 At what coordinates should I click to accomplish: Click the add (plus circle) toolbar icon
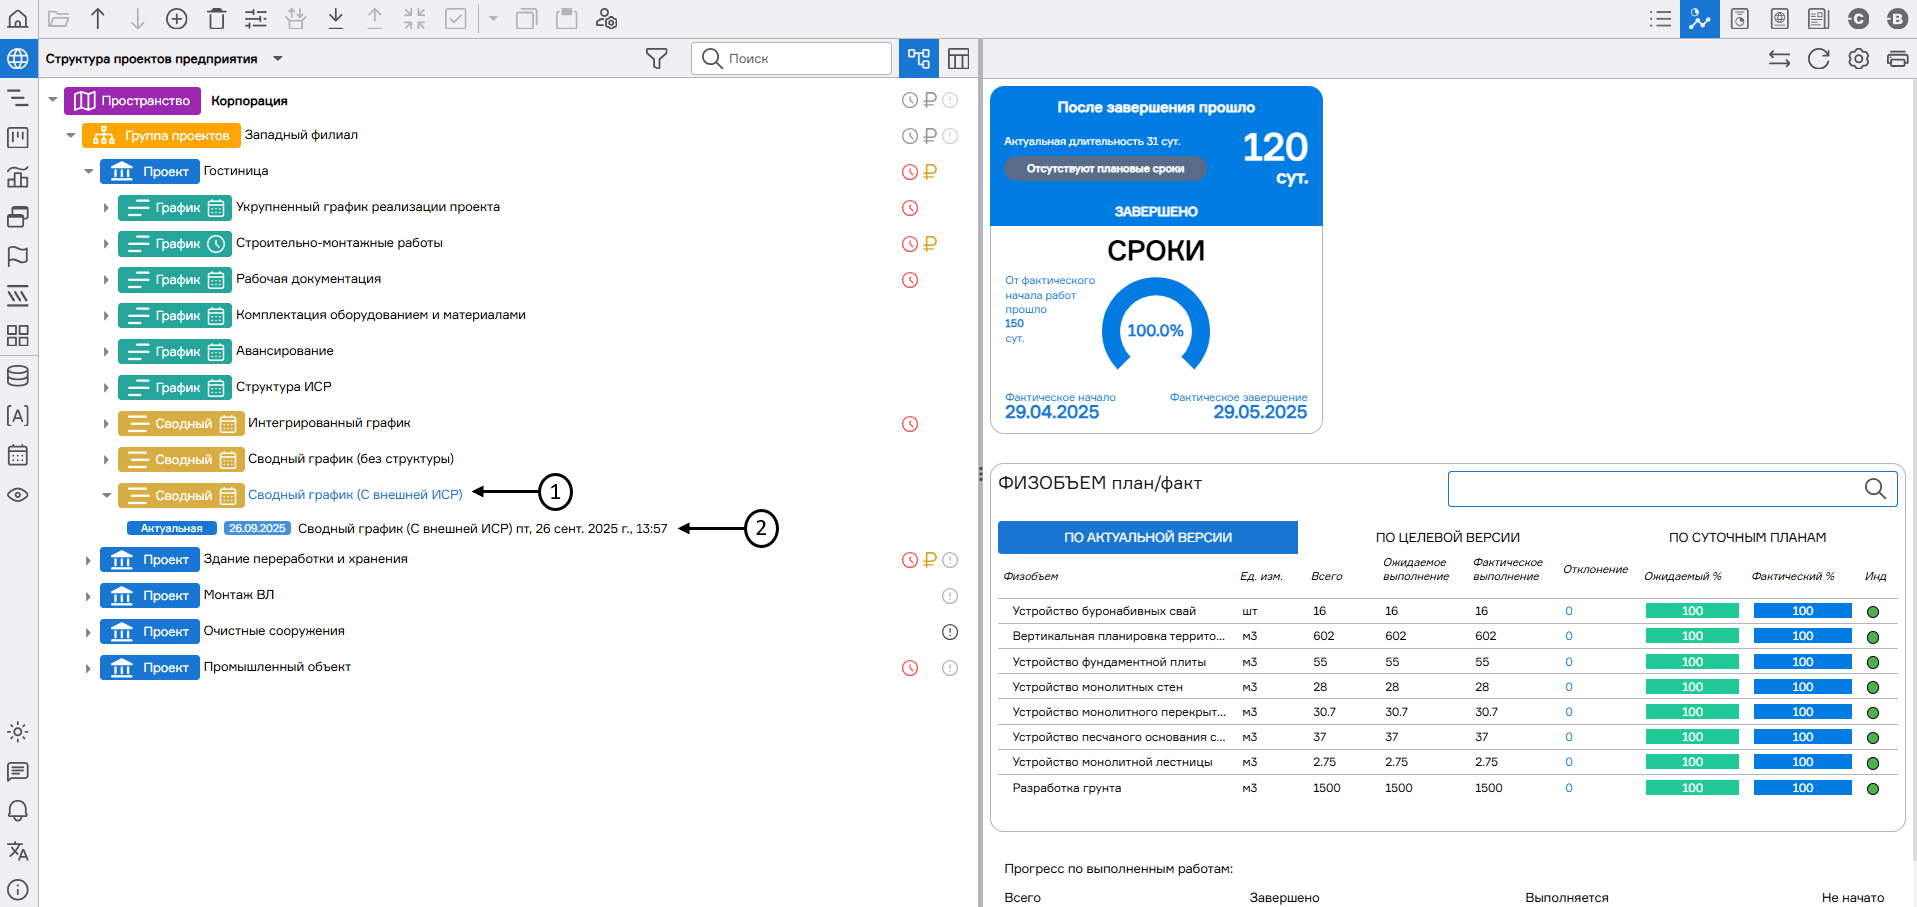click(x=177, y=19)
